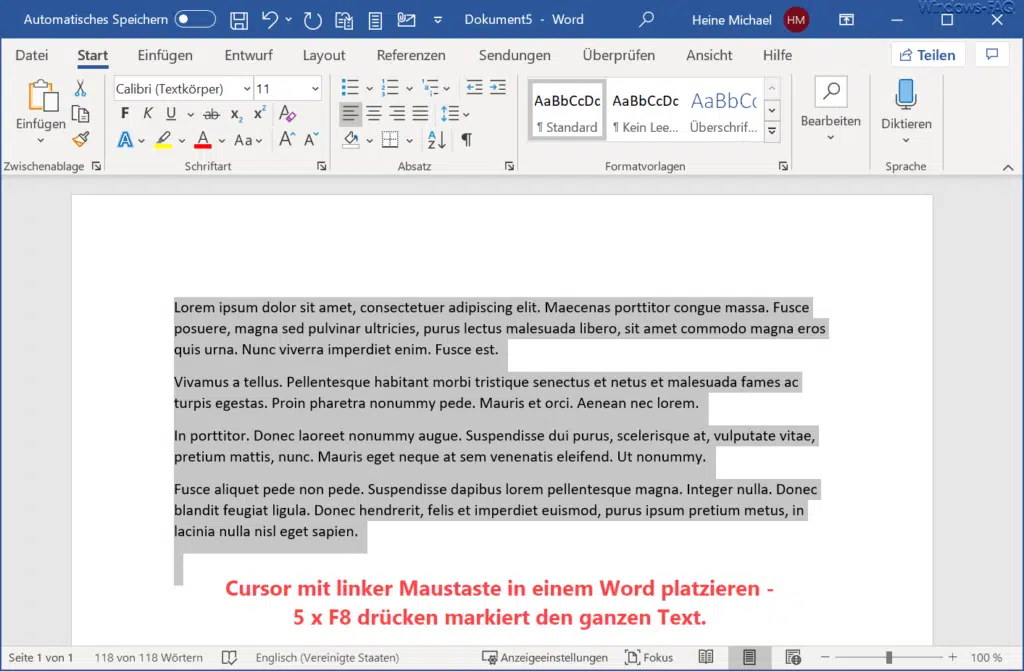Screen dimensions: 1024x671
Task: Switch to the Einfügen ribbon tab
Action: point(164,55)
